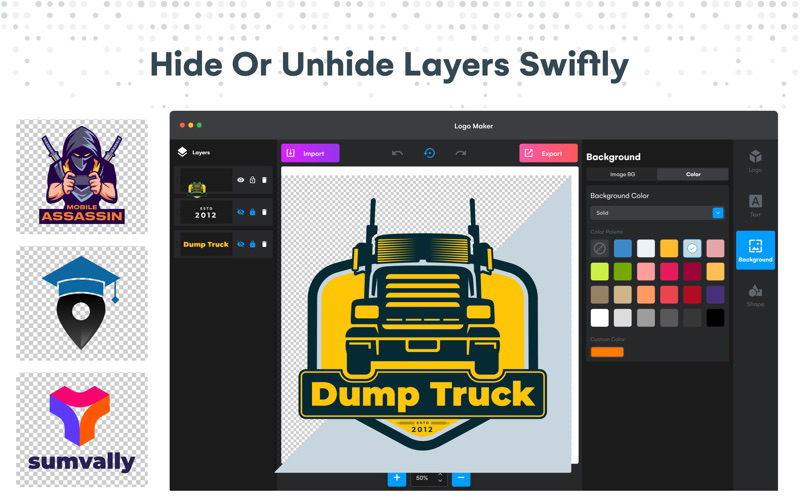The width and height of the screenshot is (800, 500).
Task: Click the zoom out minus button
Action: pyautogui.click(x=461, y=478)
